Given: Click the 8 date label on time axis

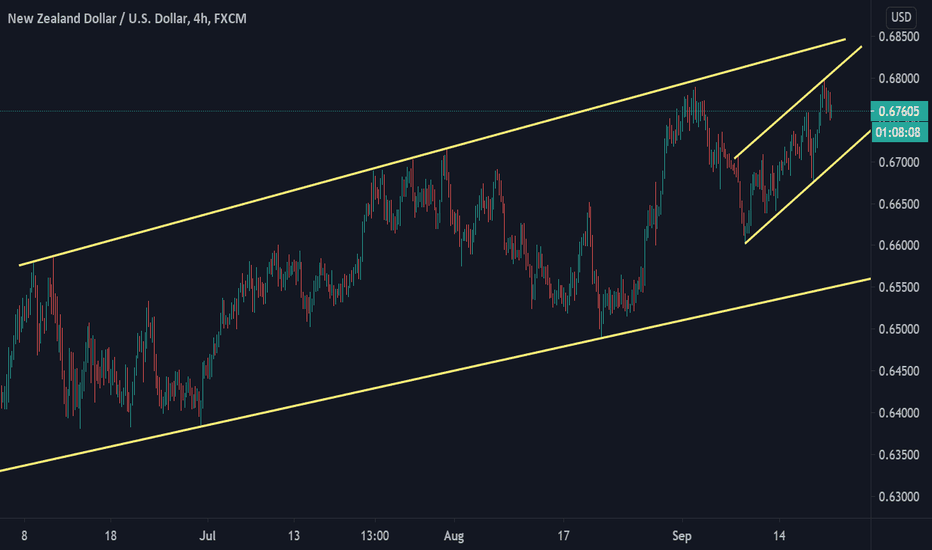Looking at the screenshot, I should click(24, 536).
